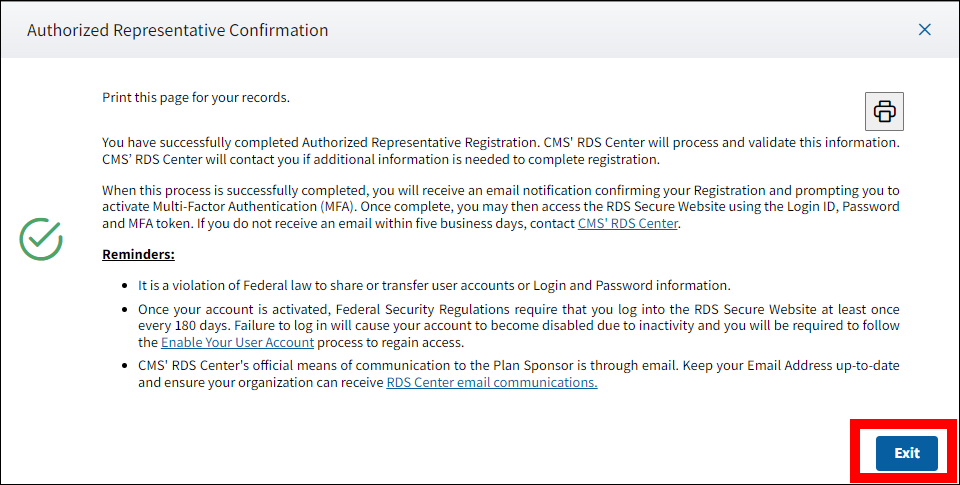Click the 'CMS' RDS Center will contact you' sentence
The width and height of the screenshot is (960, 485).
(380, 159)
